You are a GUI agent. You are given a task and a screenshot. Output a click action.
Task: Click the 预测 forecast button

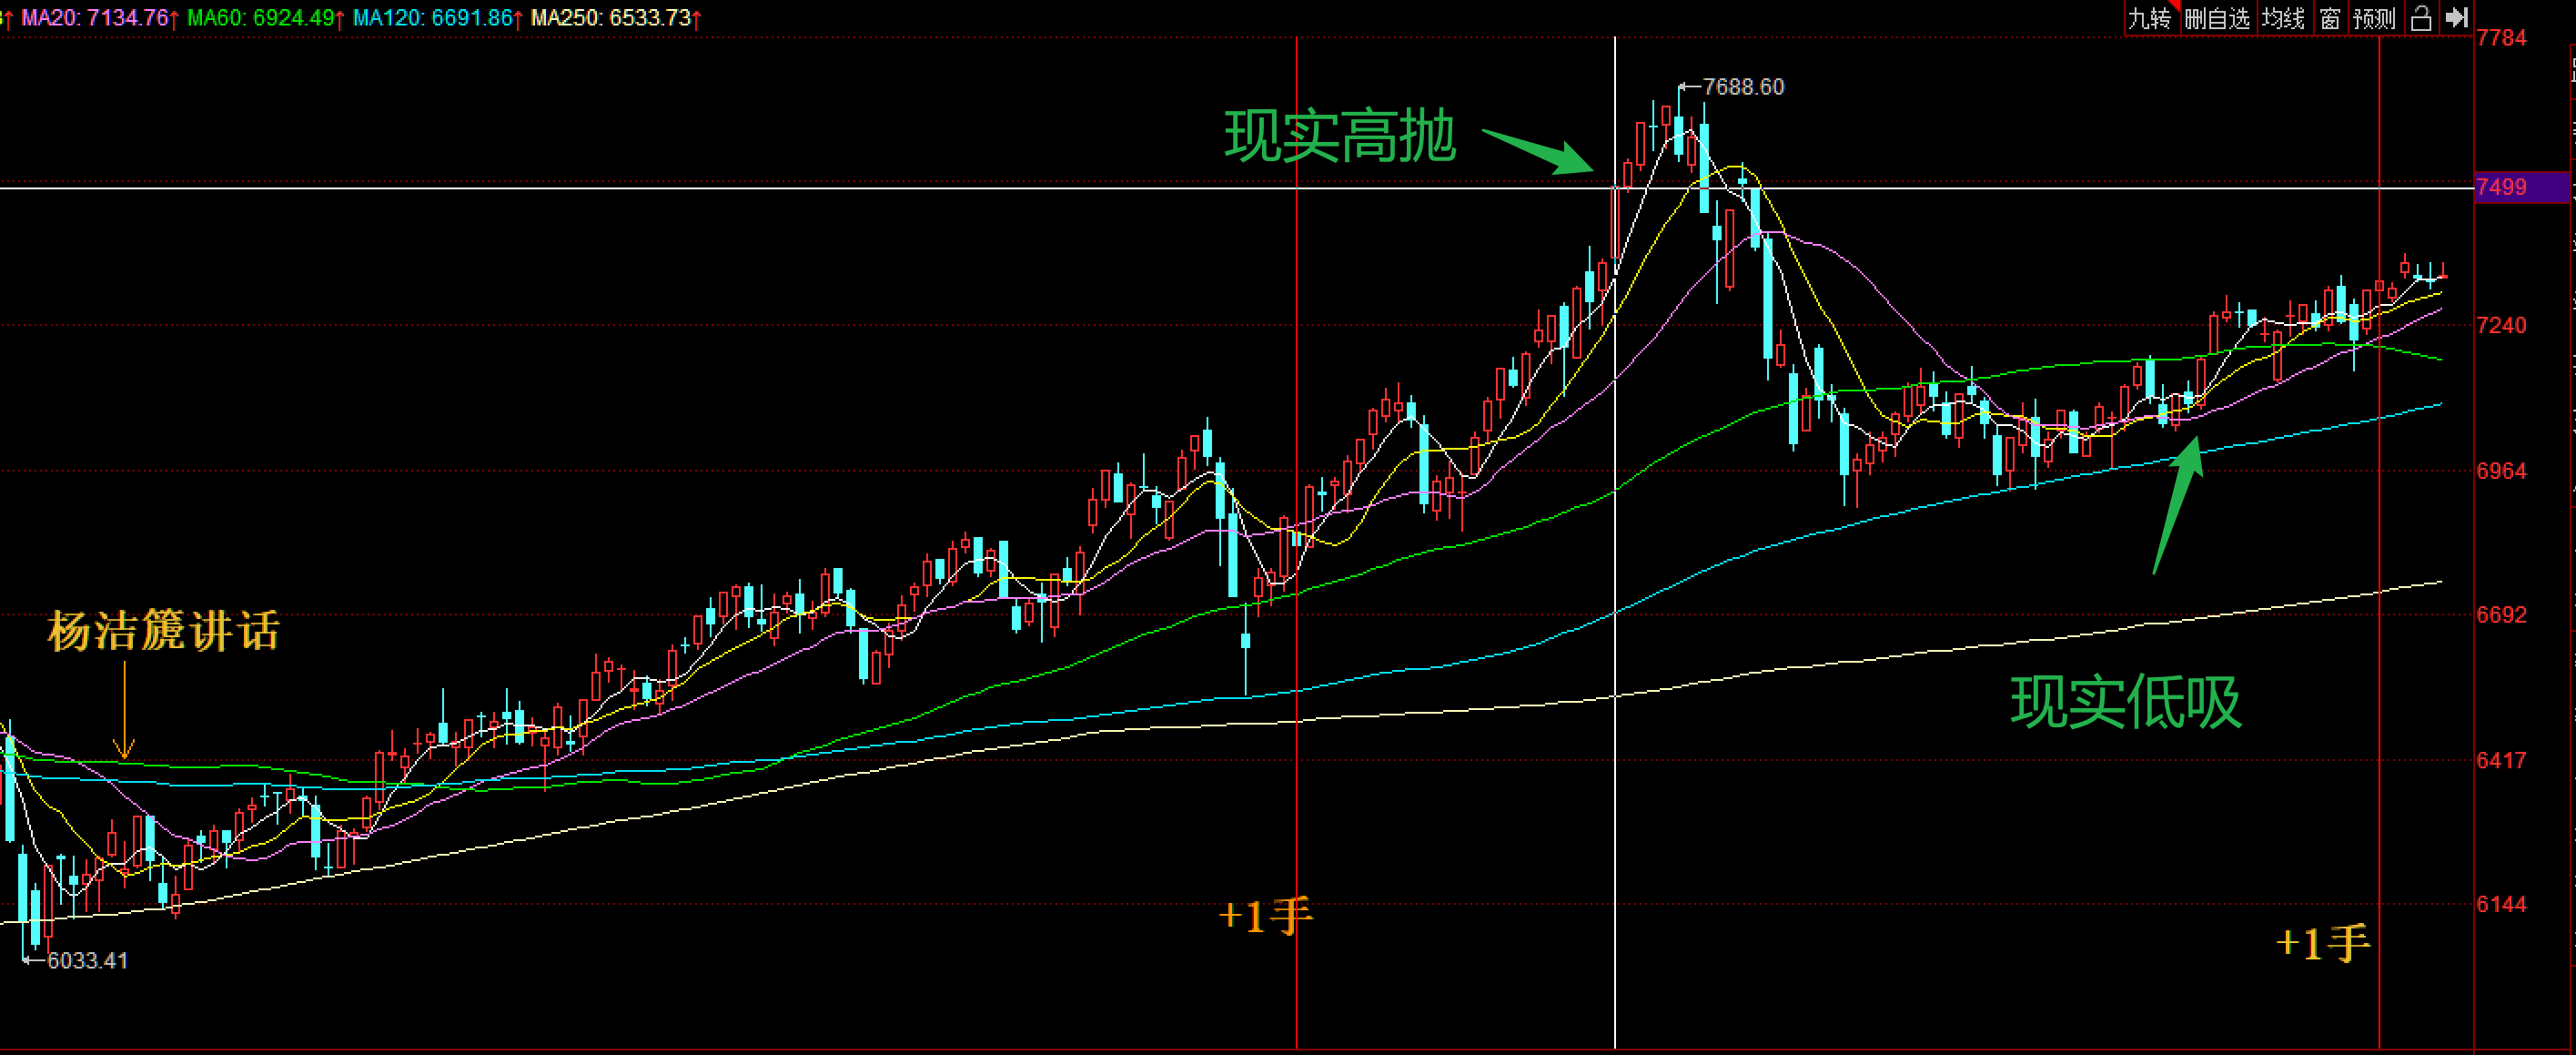[2374, 18]
